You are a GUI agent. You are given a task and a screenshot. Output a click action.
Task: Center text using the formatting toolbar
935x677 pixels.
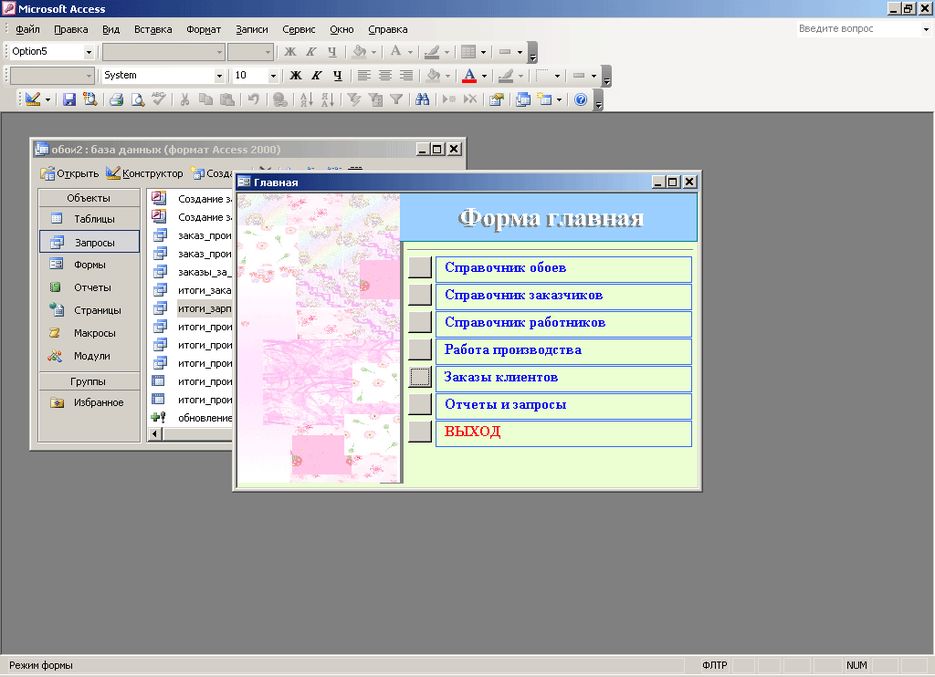385,76
